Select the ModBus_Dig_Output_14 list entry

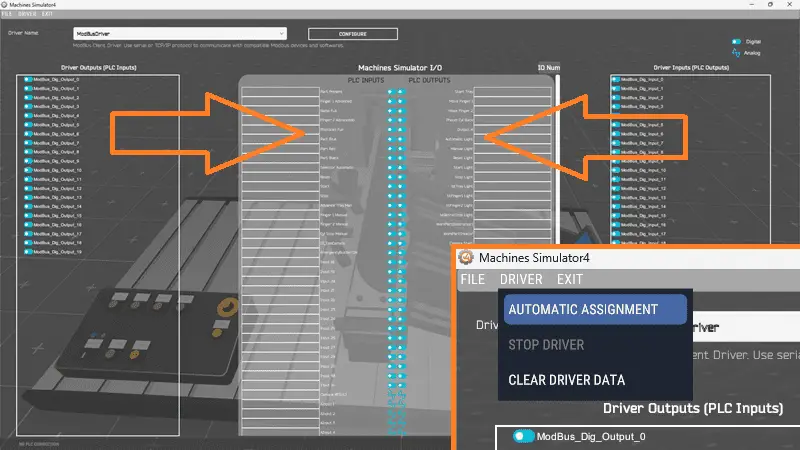(x=53, y=206)
